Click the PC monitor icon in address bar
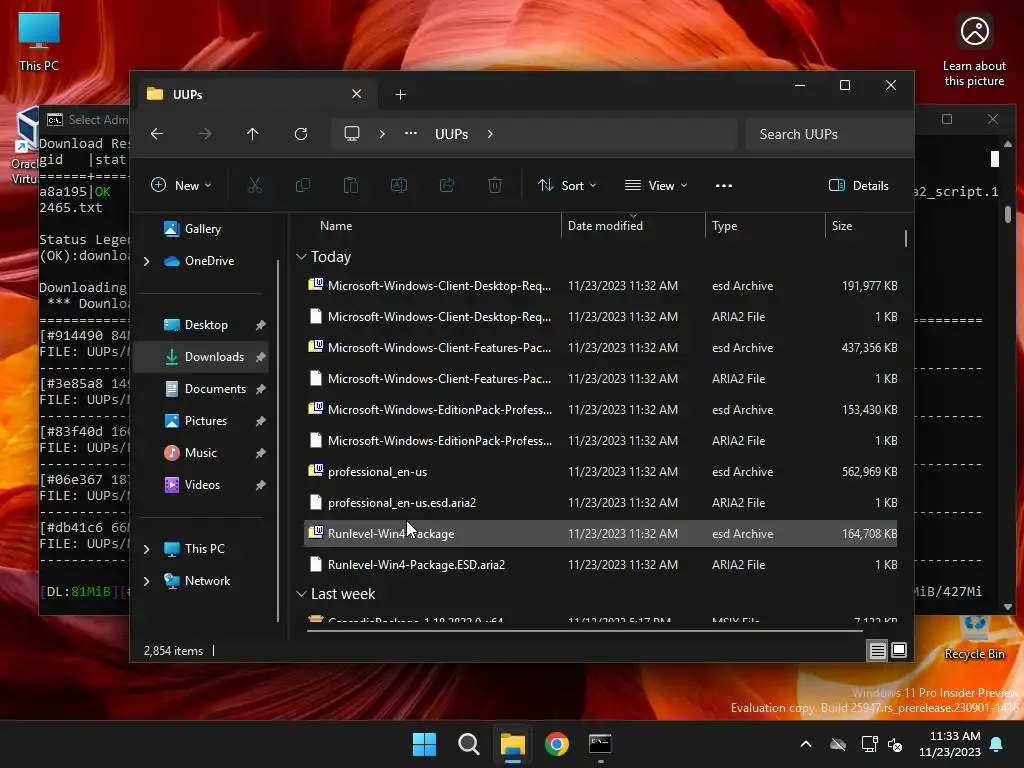Screen dimensions: 1024x768 pos(352,134)
